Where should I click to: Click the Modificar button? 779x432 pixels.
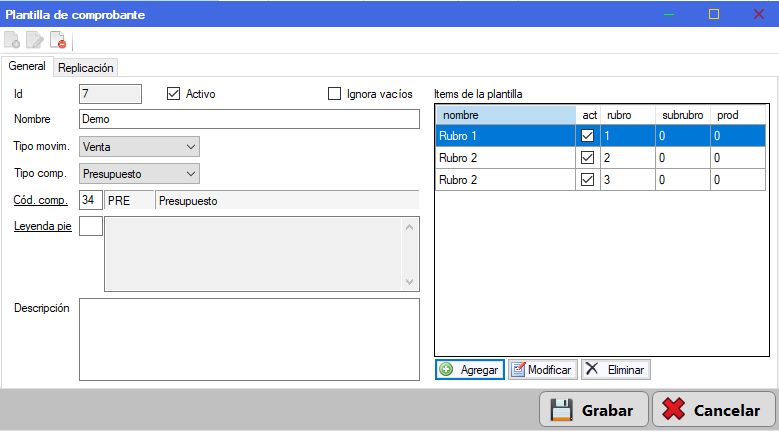pyautogui.click(x=543, y=369)
